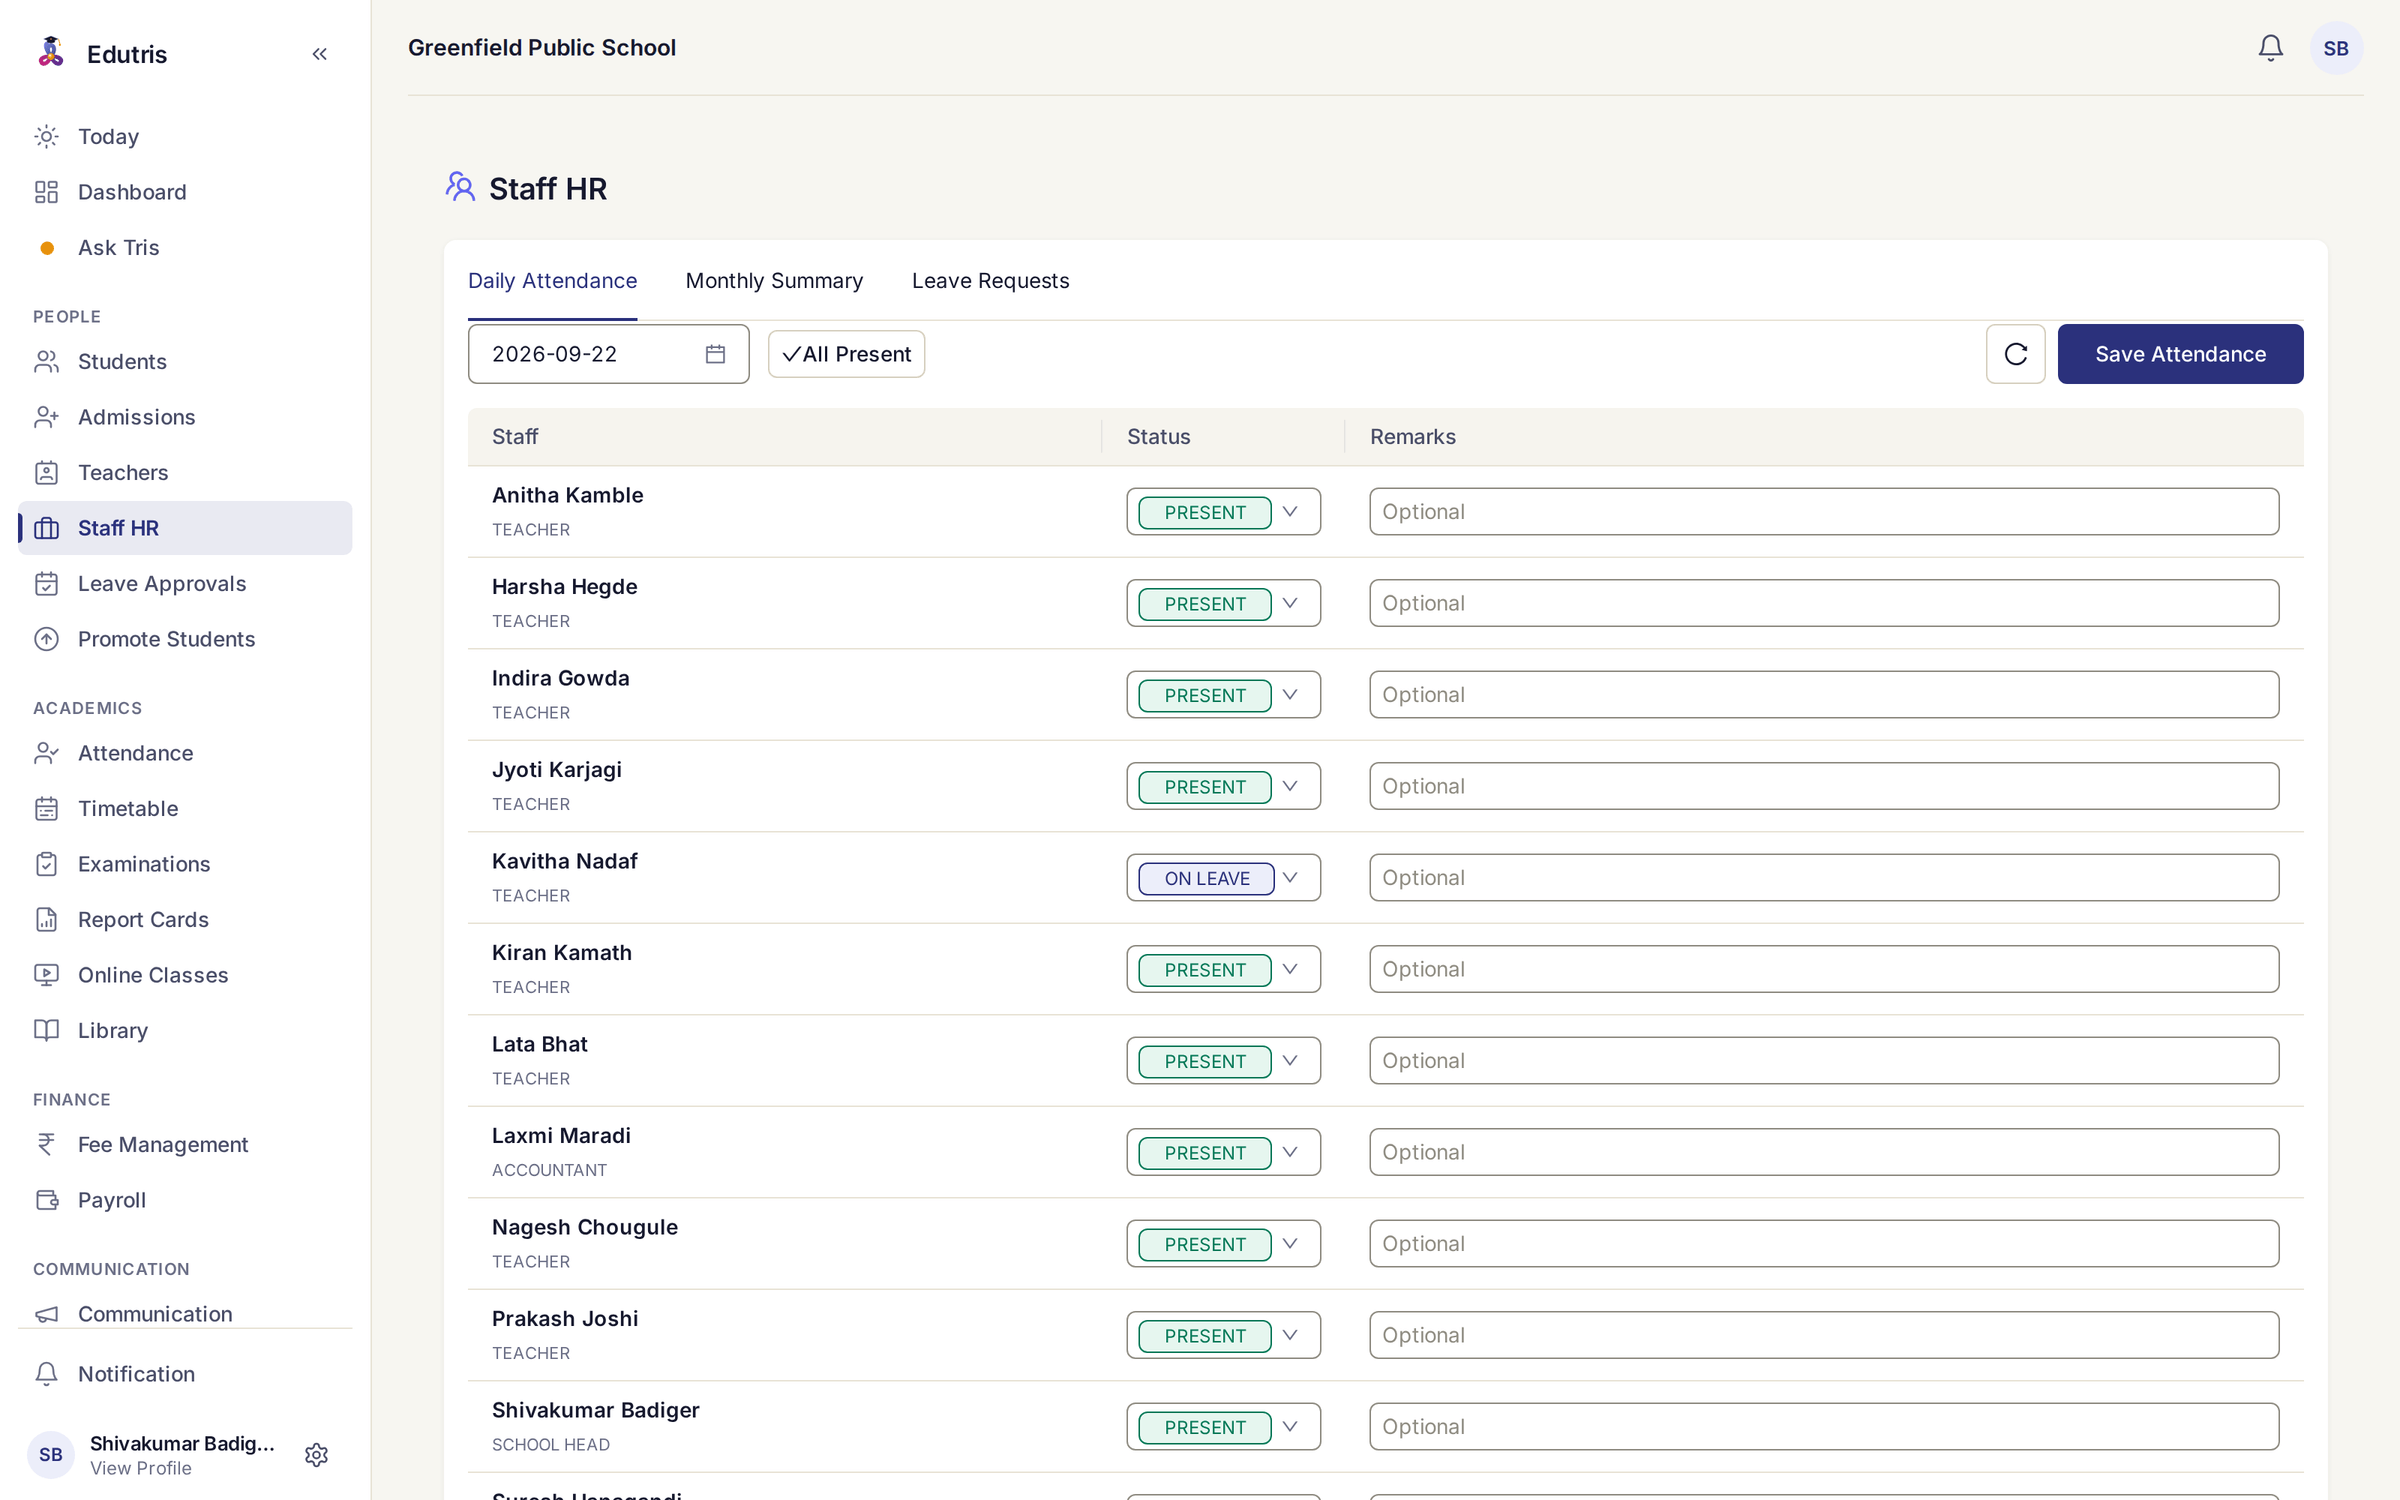The width and height of the screenshot is (2400, 1500).
Task: Switch to Leave Requests tab
Action: [990, 281]
